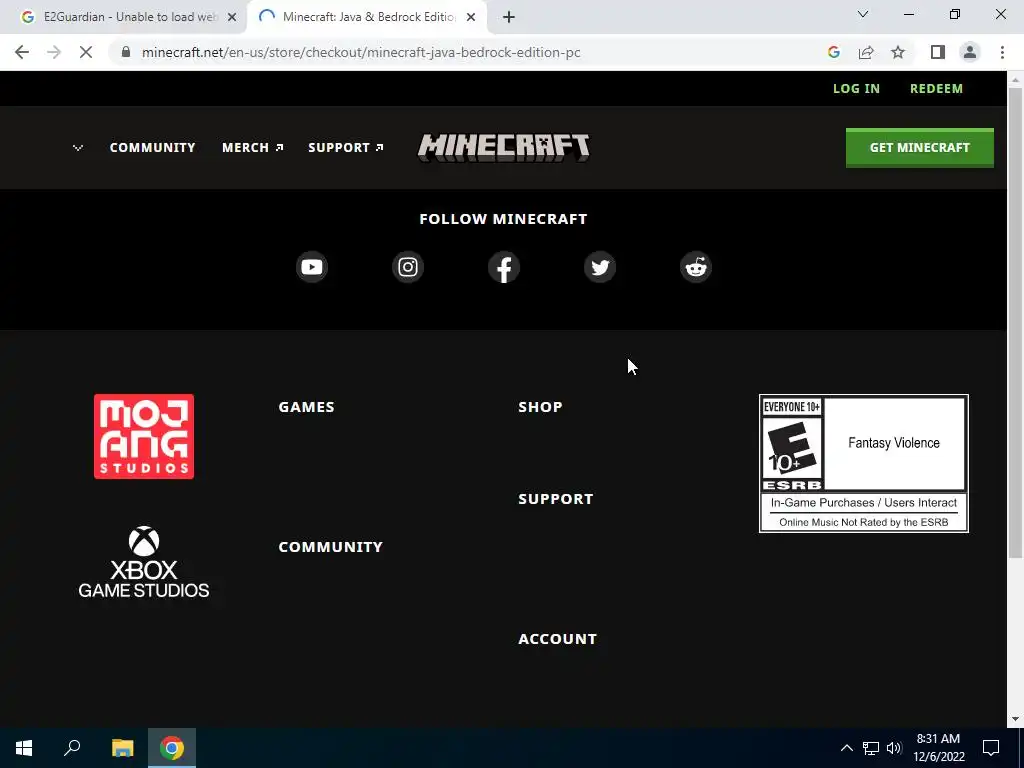Click scrollbar down arrow
The width and height of the screenshot is (1024, 768).
coord(1015,719)
